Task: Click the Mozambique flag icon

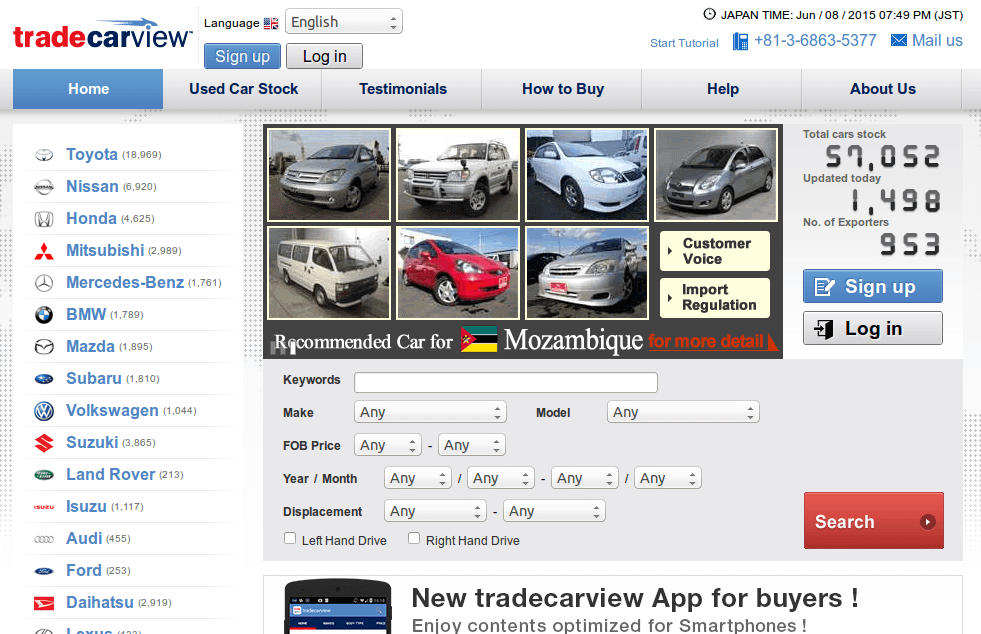Action: pos(479,340)
